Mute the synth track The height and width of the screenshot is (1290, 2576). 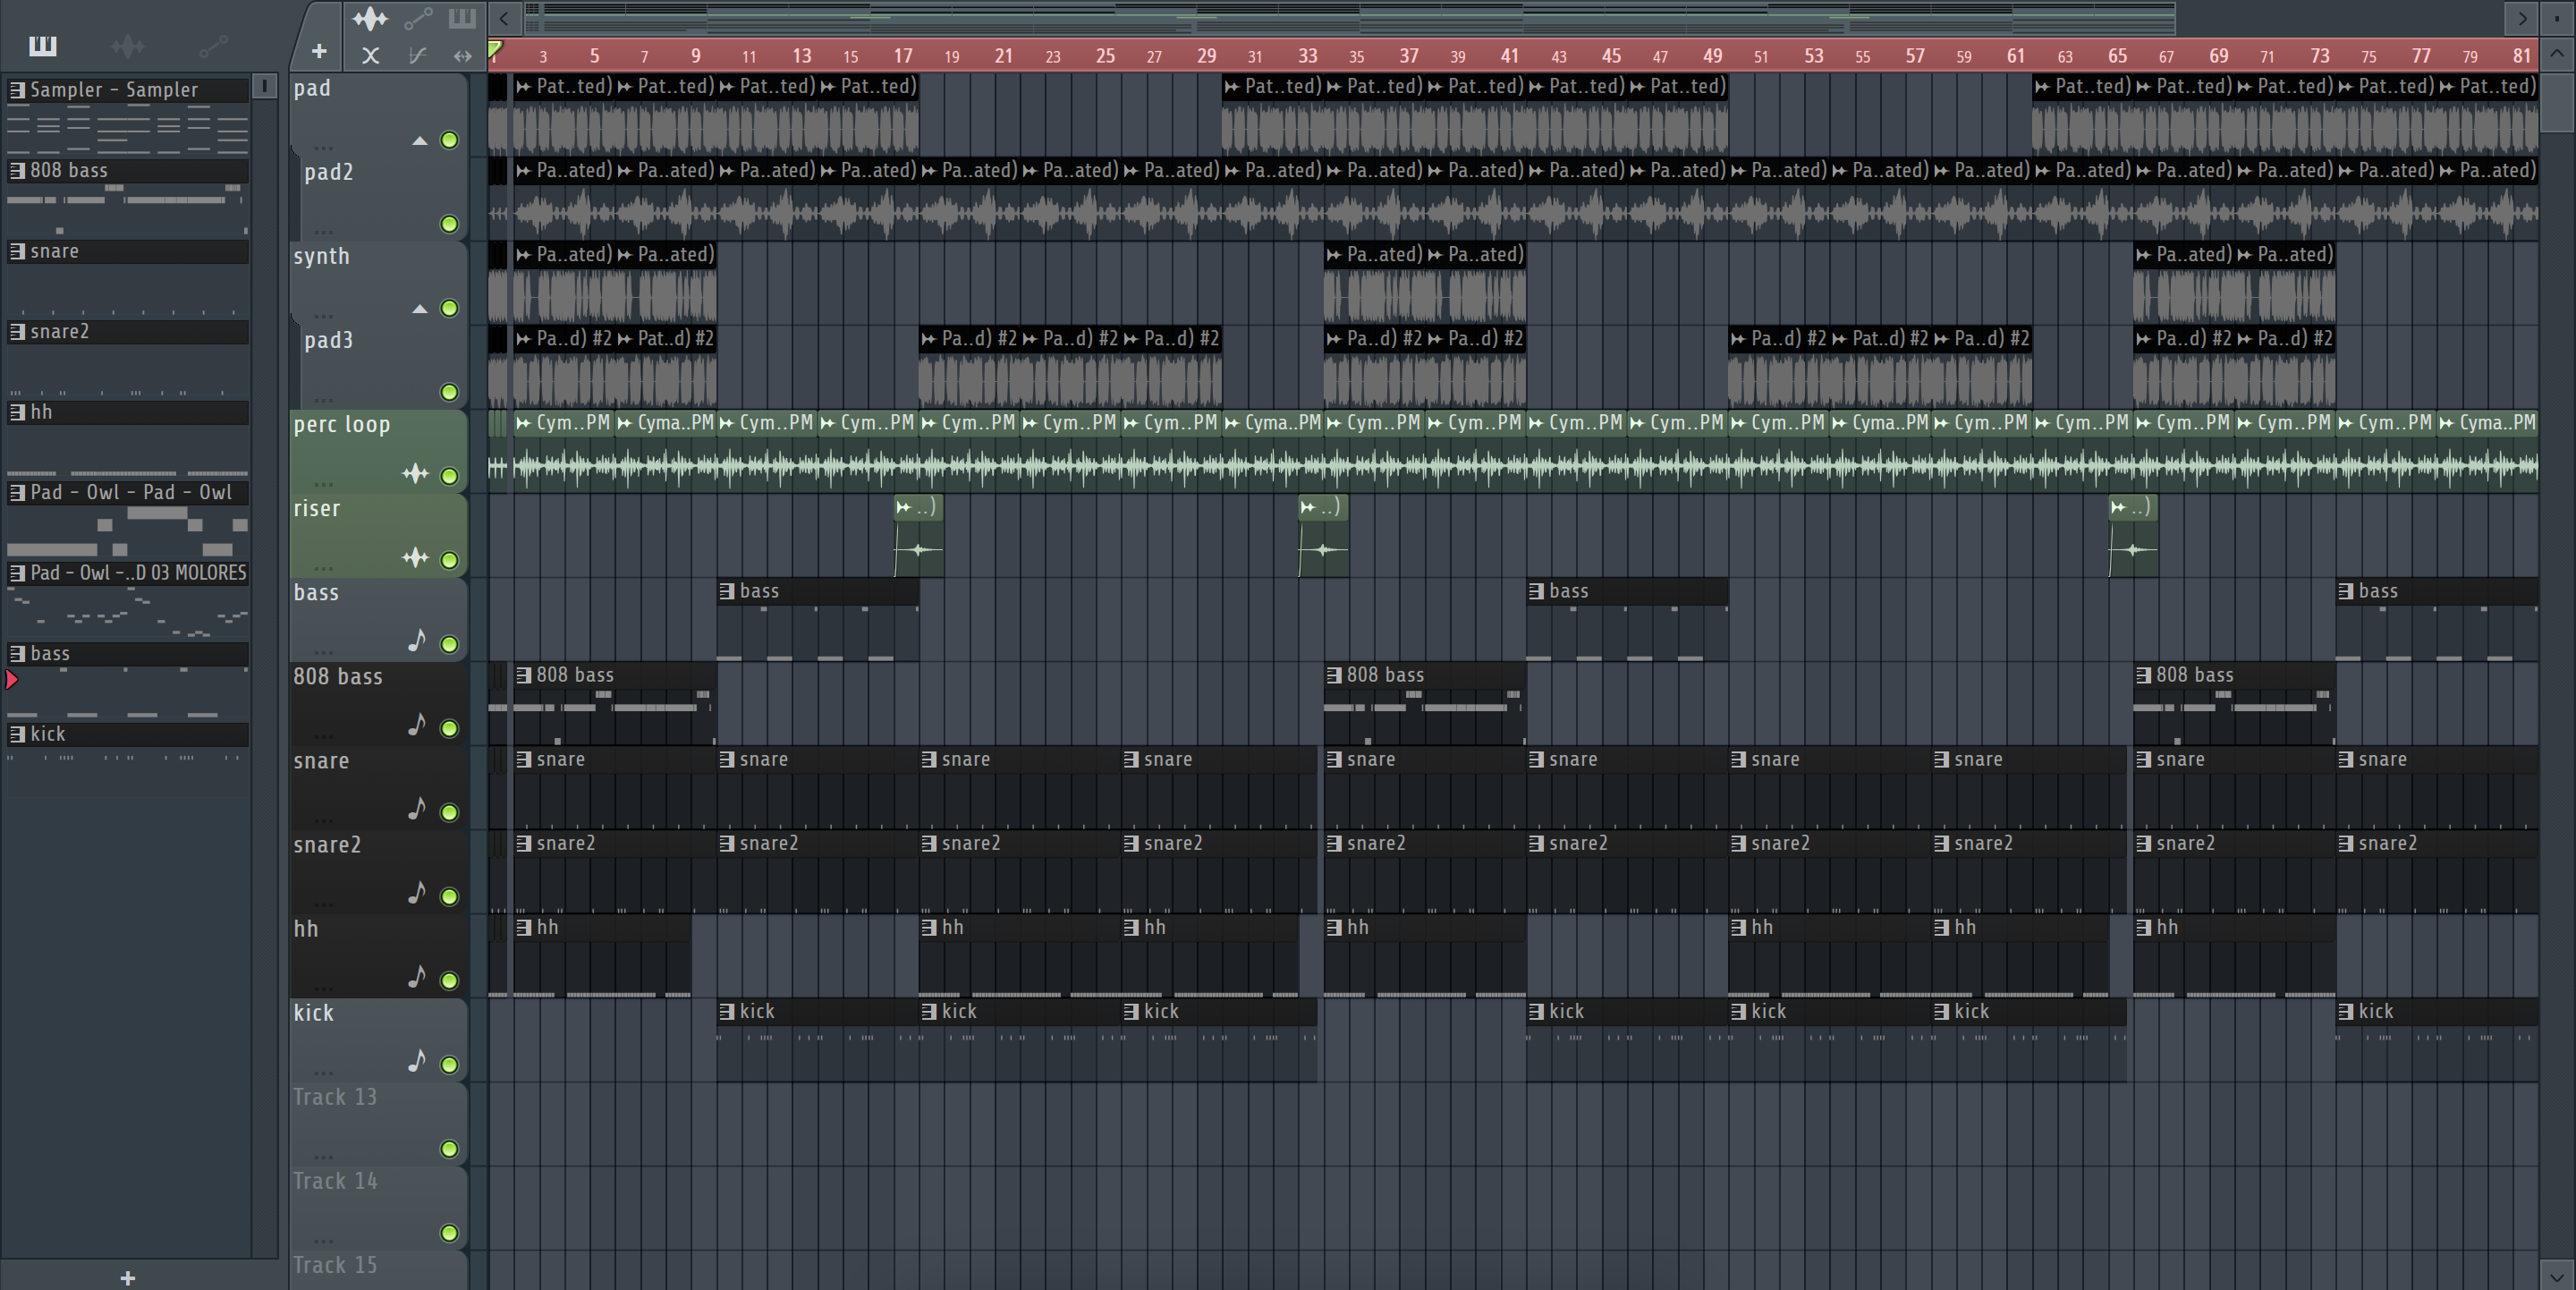[450, 308]
